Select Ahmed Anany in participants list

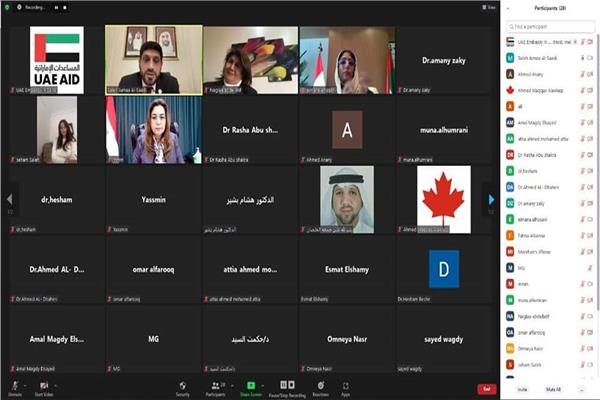click(550, 74)
